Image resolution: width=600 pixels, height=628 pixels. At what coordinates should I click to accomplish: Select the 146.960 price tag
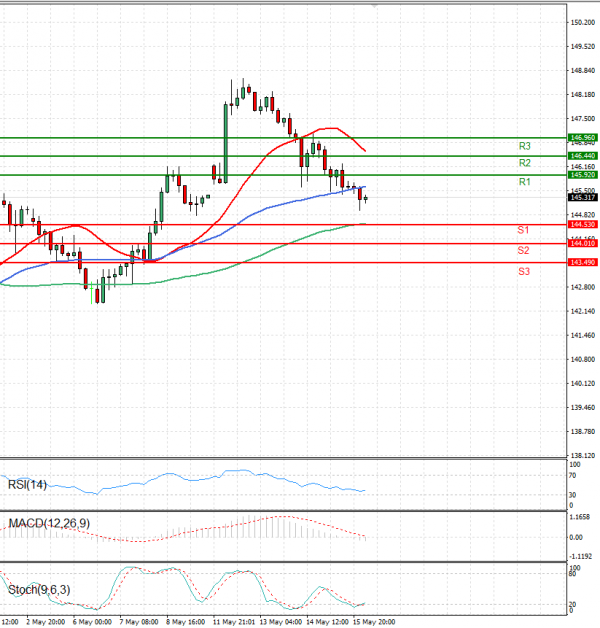tap(583, 137)
